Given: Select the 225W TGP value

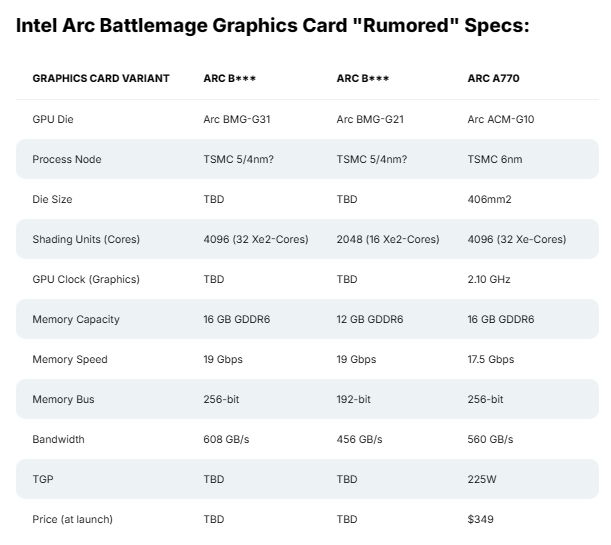Looking at the screenshot, I should click(x=482, y=480).
